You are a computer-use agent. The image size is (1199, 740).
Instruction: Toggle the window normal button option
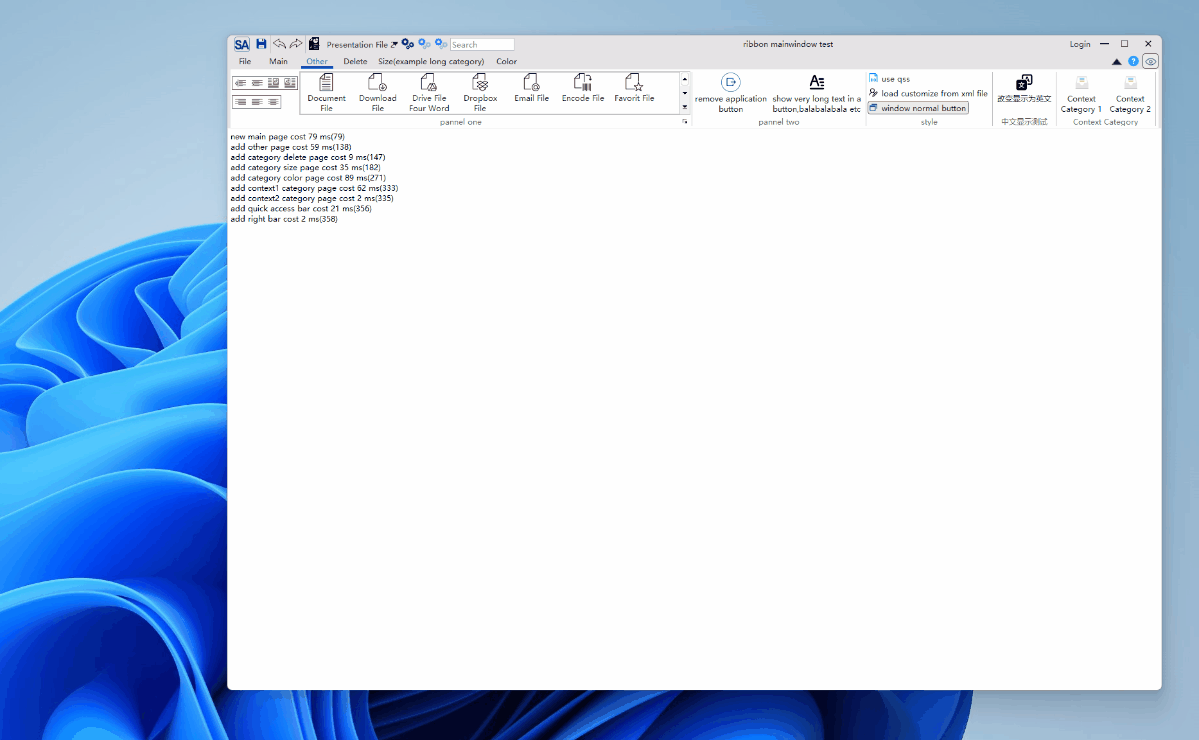coord(918,107)
